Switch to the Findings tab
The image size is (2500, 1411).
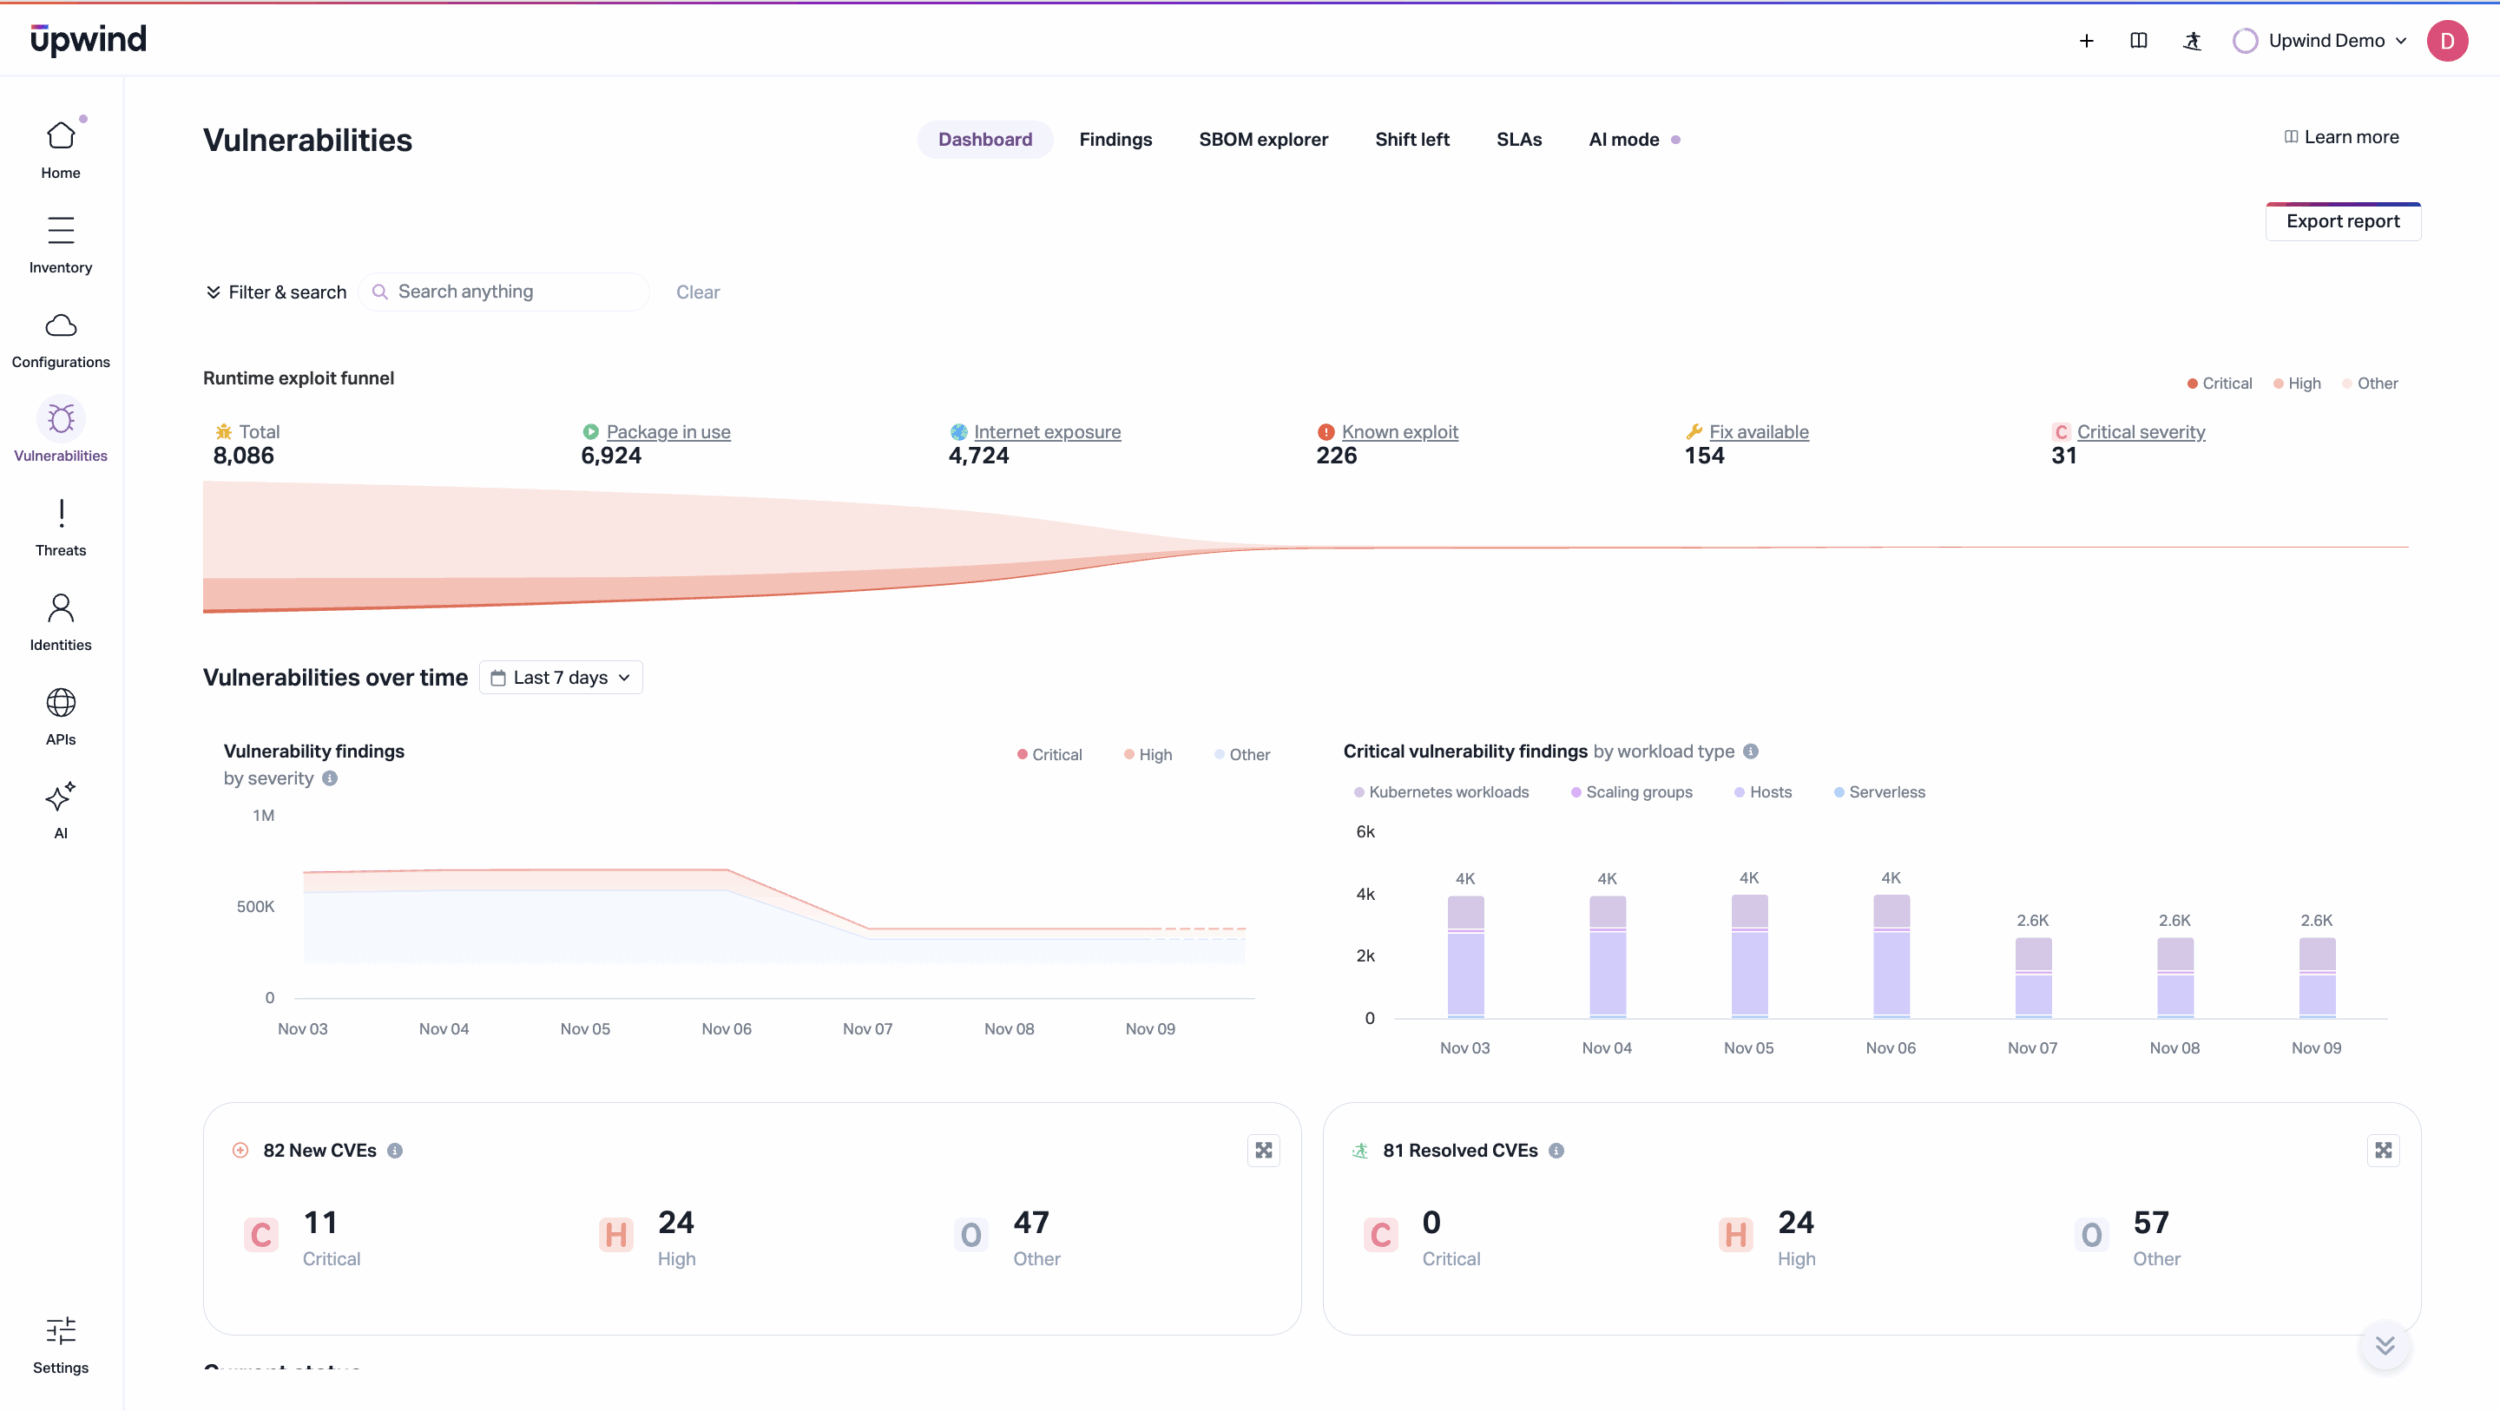1115,140
